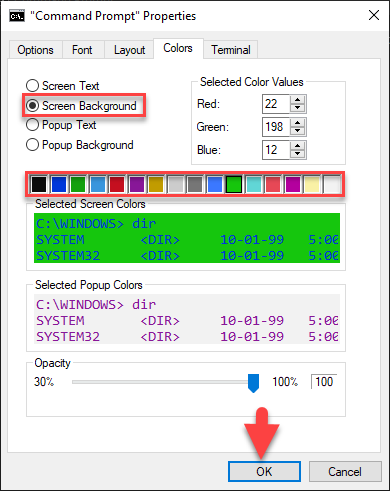Viewport: 390px width, 491px height.
Task: Pick the pale yellow color swatch
Action: pos(312,184)
